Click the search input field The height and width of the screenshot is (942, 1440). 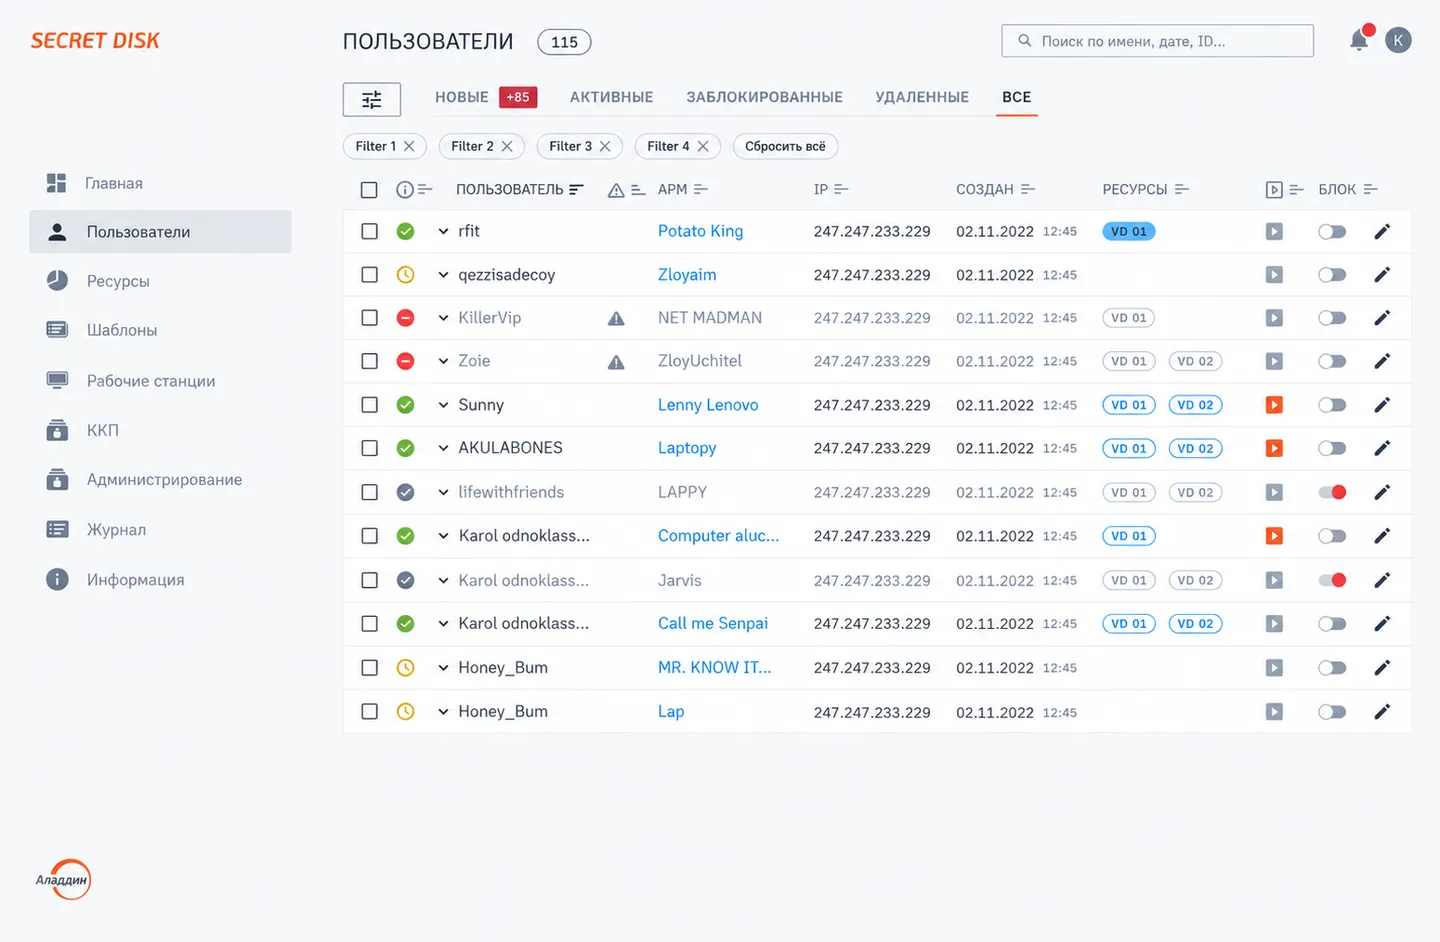tap(1157, 41)
